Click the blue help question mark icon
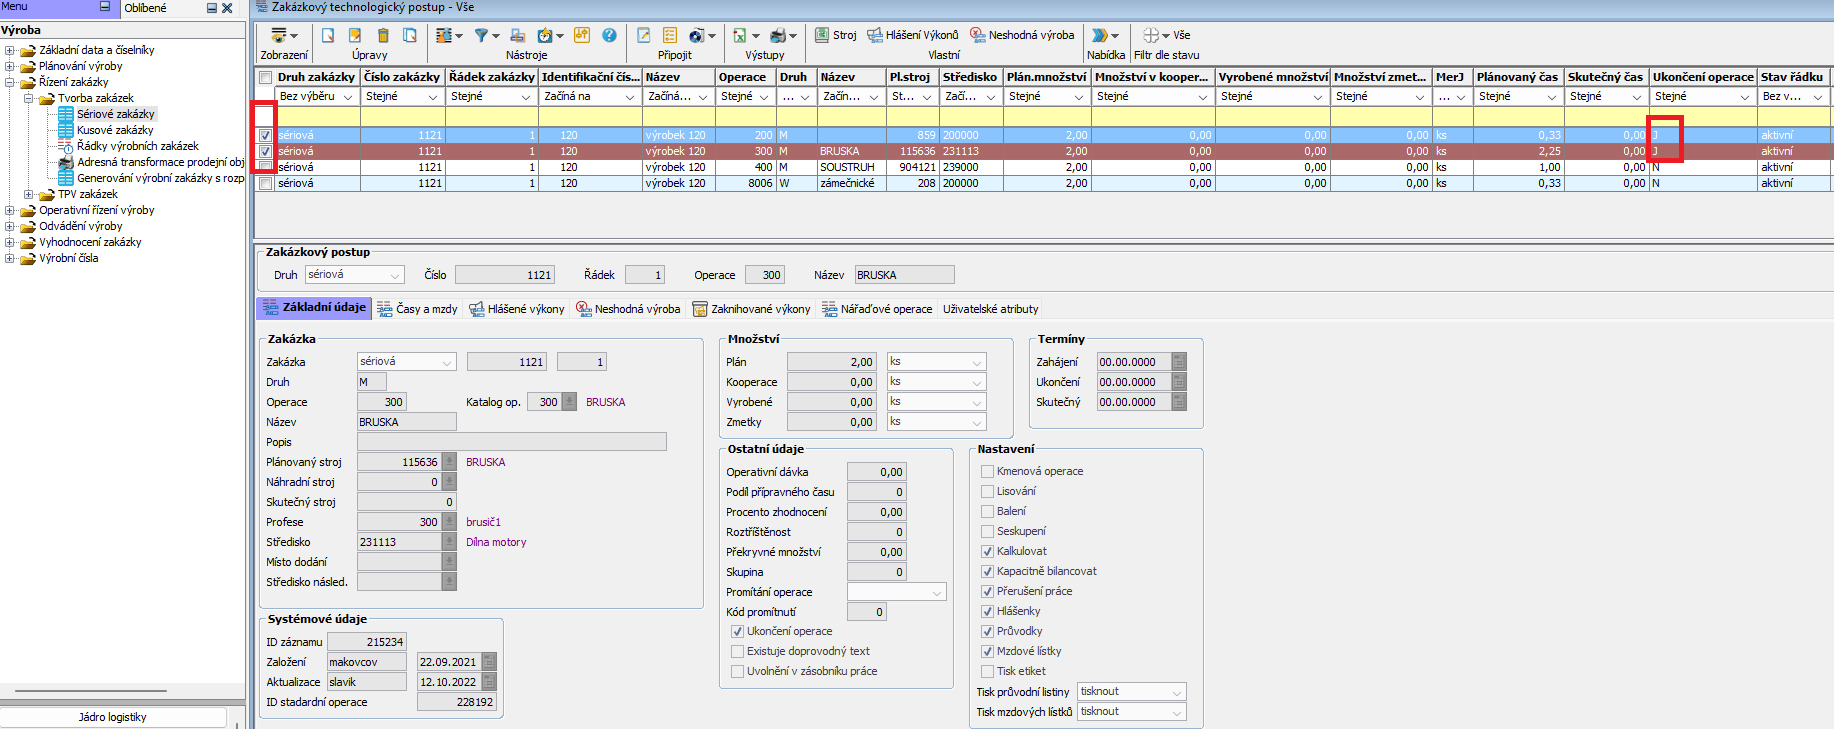The image size is (1837, 729). [609, 35]
